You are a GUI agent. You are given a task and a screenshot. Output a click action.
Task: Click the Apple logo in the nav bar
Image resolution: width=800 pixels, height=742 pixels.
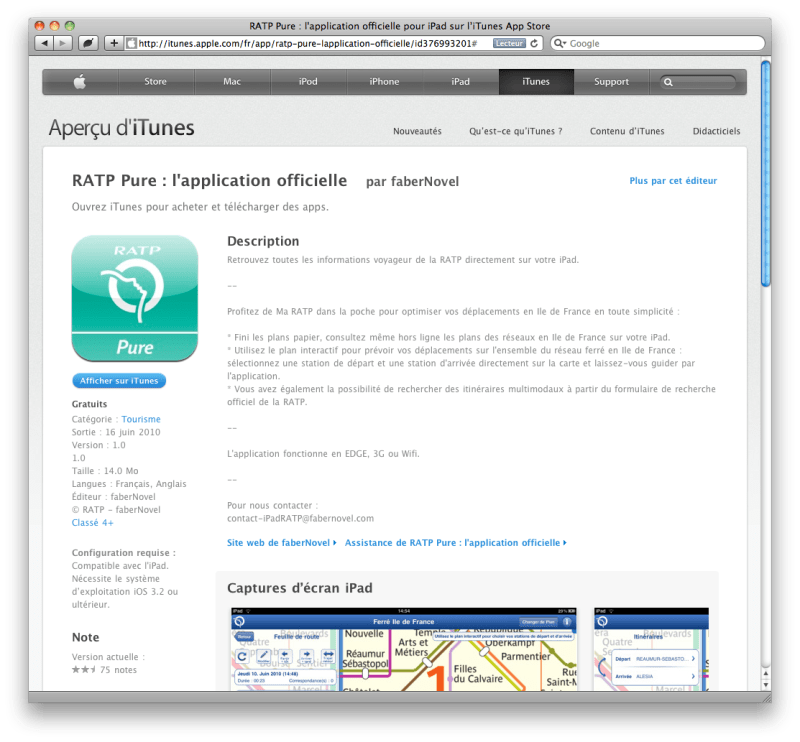tap(80, 82)
